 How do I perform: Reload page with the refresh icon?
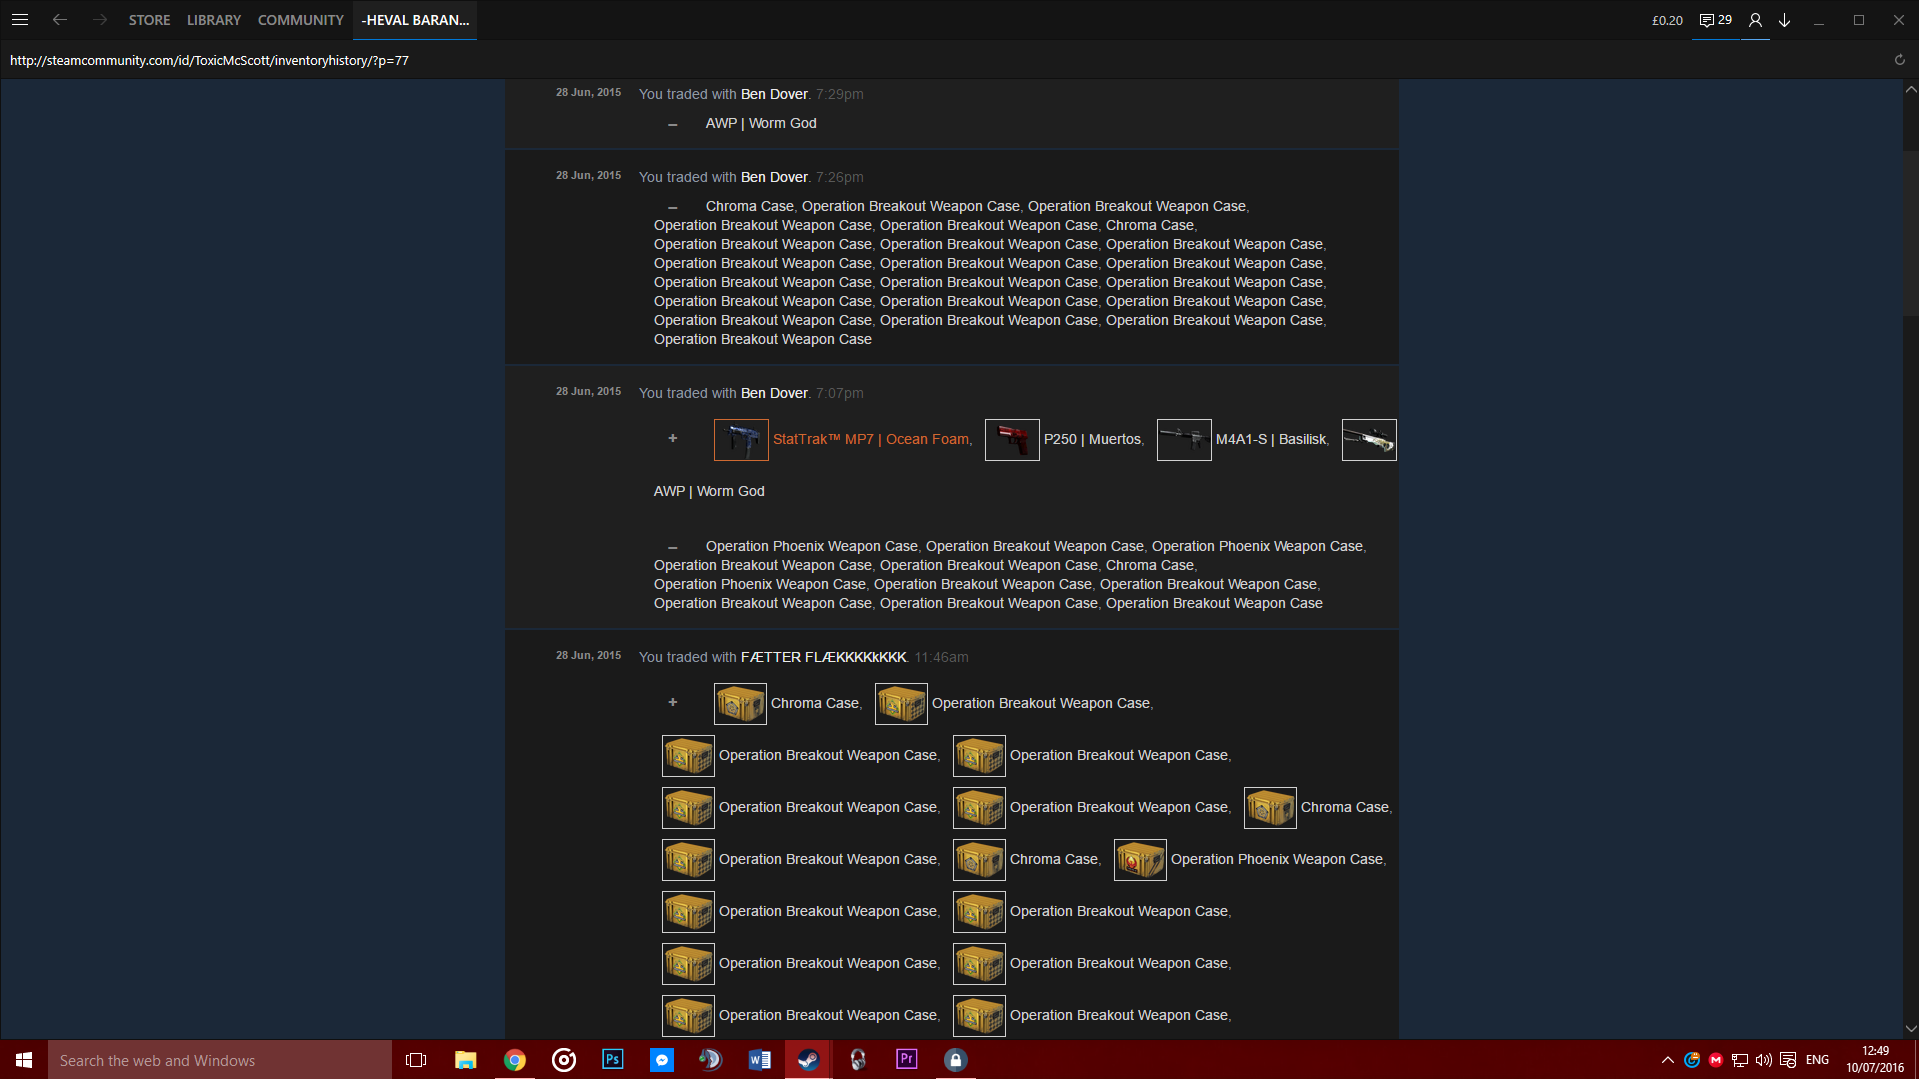coord(1899,60)
